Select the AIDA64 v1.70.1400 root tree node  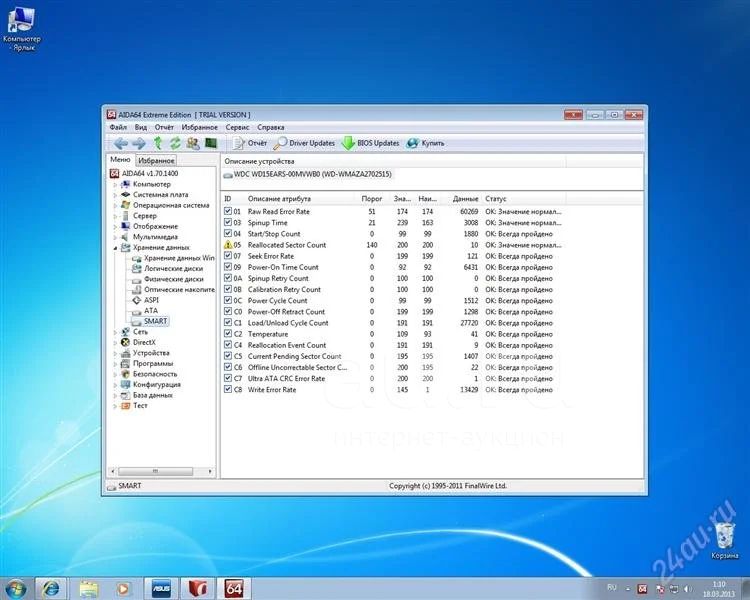(144, 173)
